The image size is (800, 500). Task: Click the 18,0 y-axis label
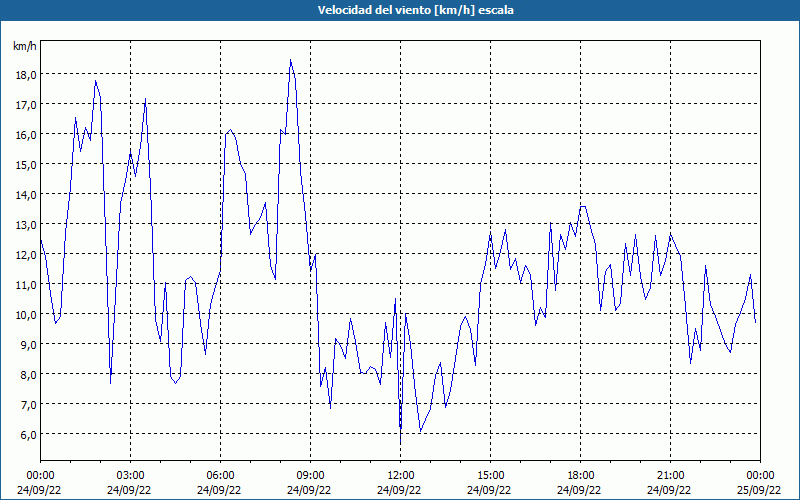27,74
